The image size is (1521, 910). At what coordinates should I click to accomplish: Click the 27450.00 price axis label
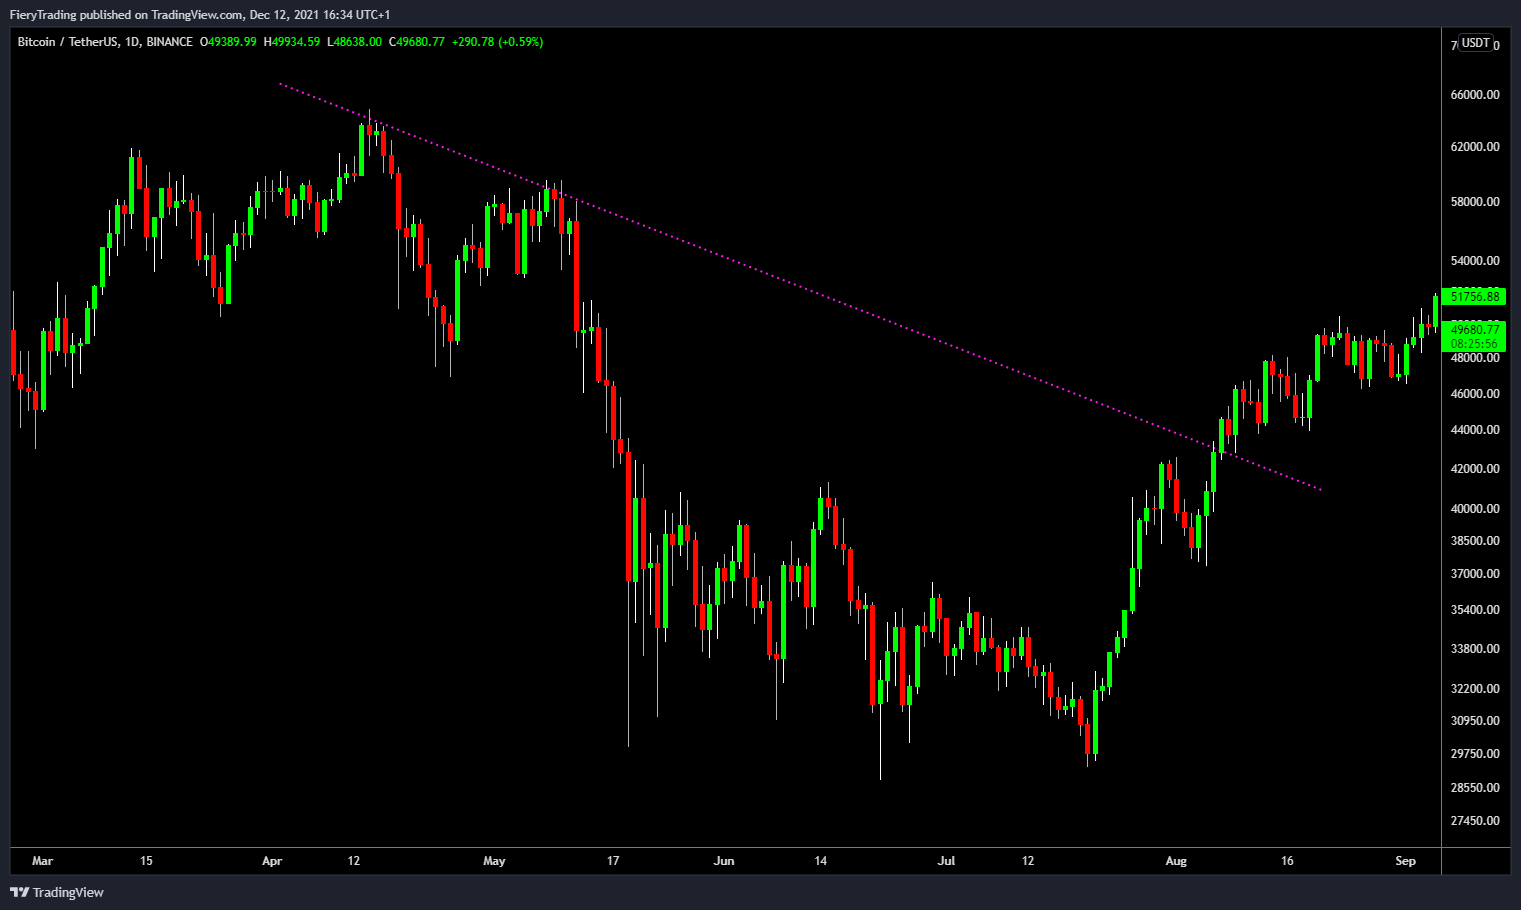1475,820
